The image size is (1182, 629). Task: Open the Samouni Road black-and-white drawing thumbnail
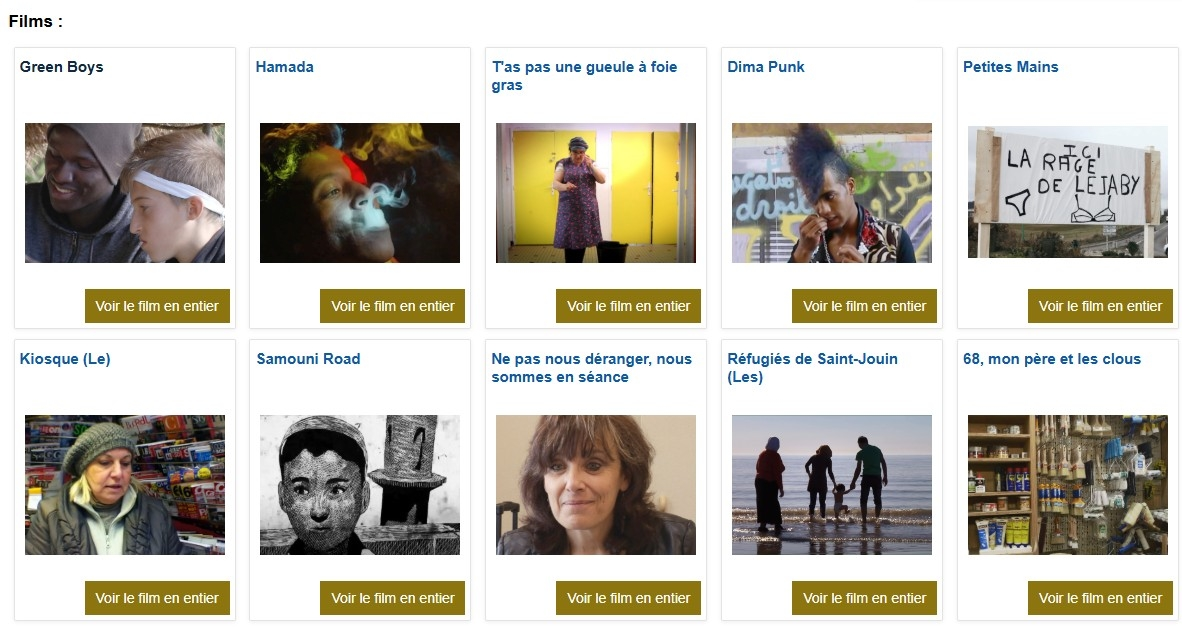tap(360, 485)
